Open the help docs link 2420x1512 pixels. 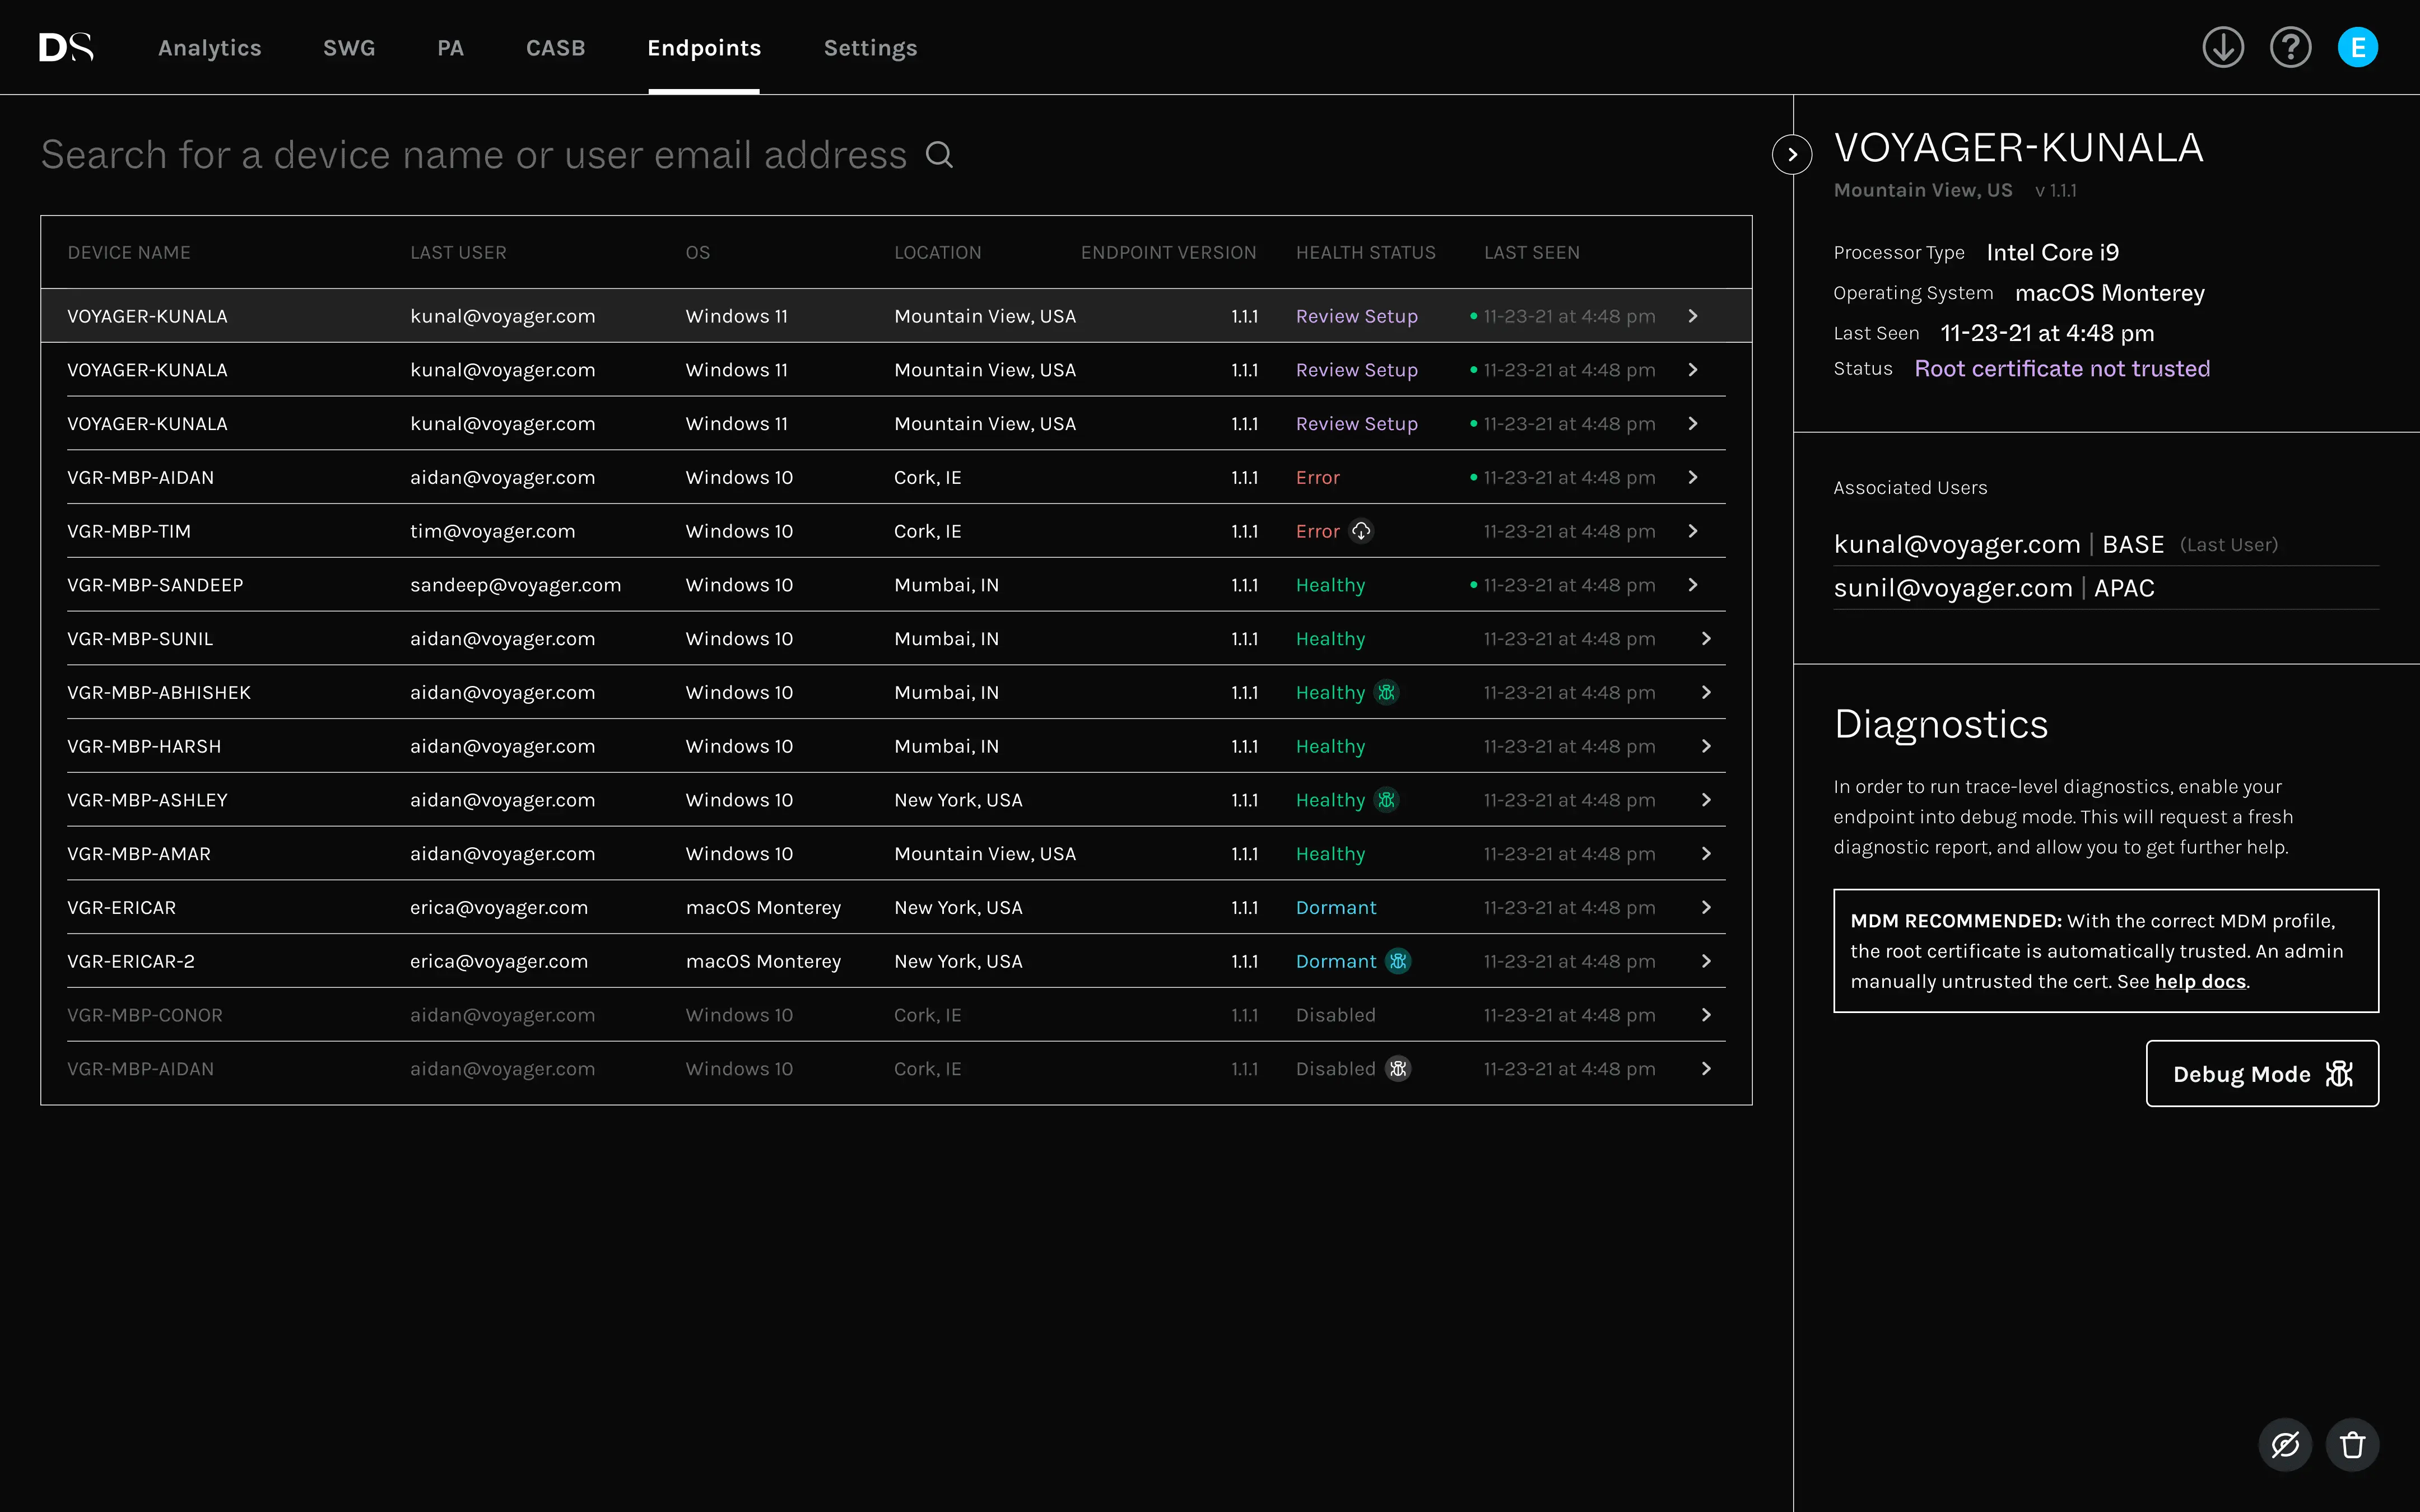tap(2200, 981)
